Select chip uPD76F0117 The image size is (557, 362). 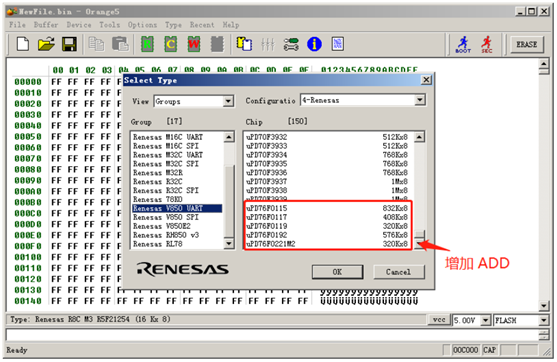(327, 217)
